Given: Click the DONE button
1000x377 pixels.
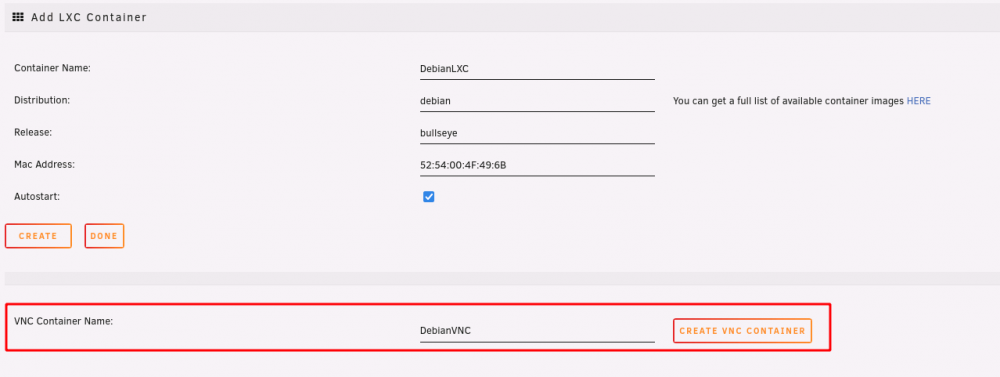Looking at the screenshot, I should [104, 236].
